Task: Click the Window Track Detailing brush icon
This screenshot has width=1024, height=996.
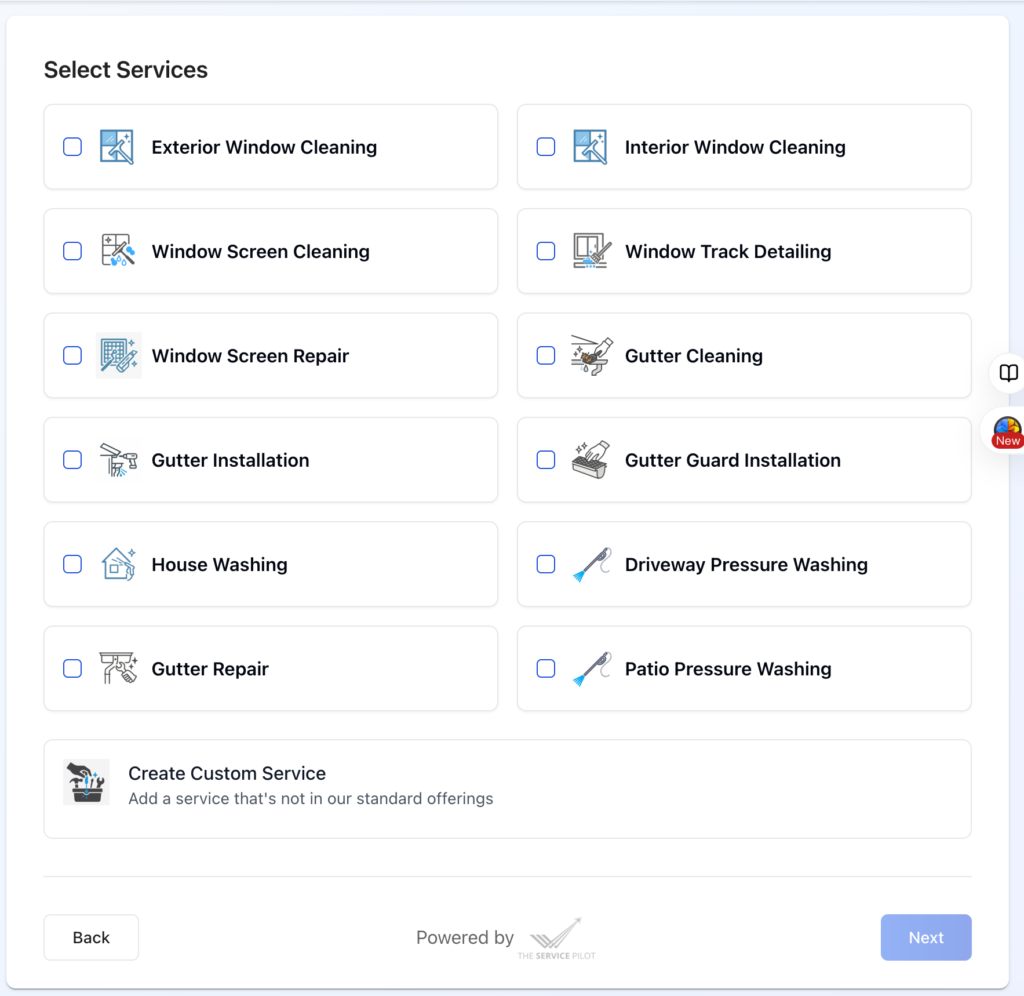Action: pos(593,251)
